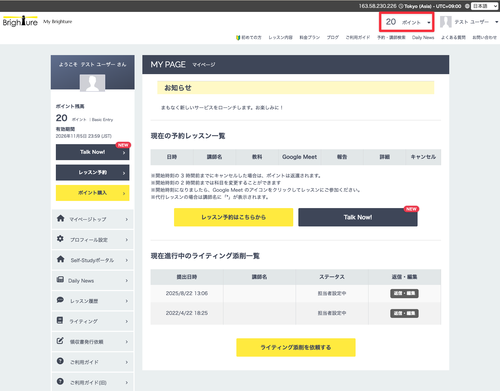This screenshot has height=391, width=500.
Task: Click the user avatar thumbnail in the sidebar
Action: coord(93,82)
